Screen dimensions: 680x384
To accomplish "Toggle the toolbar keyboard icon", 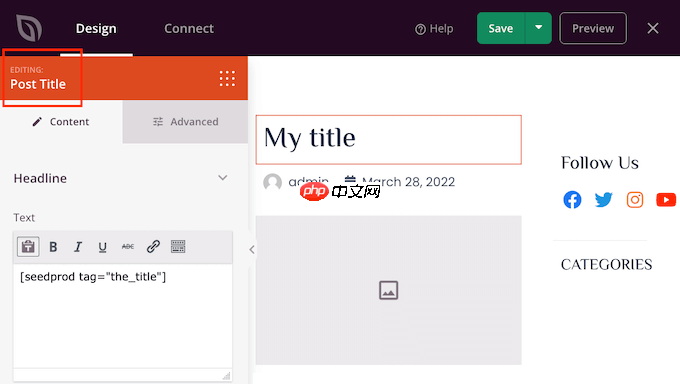I will (x=178, y=246).
